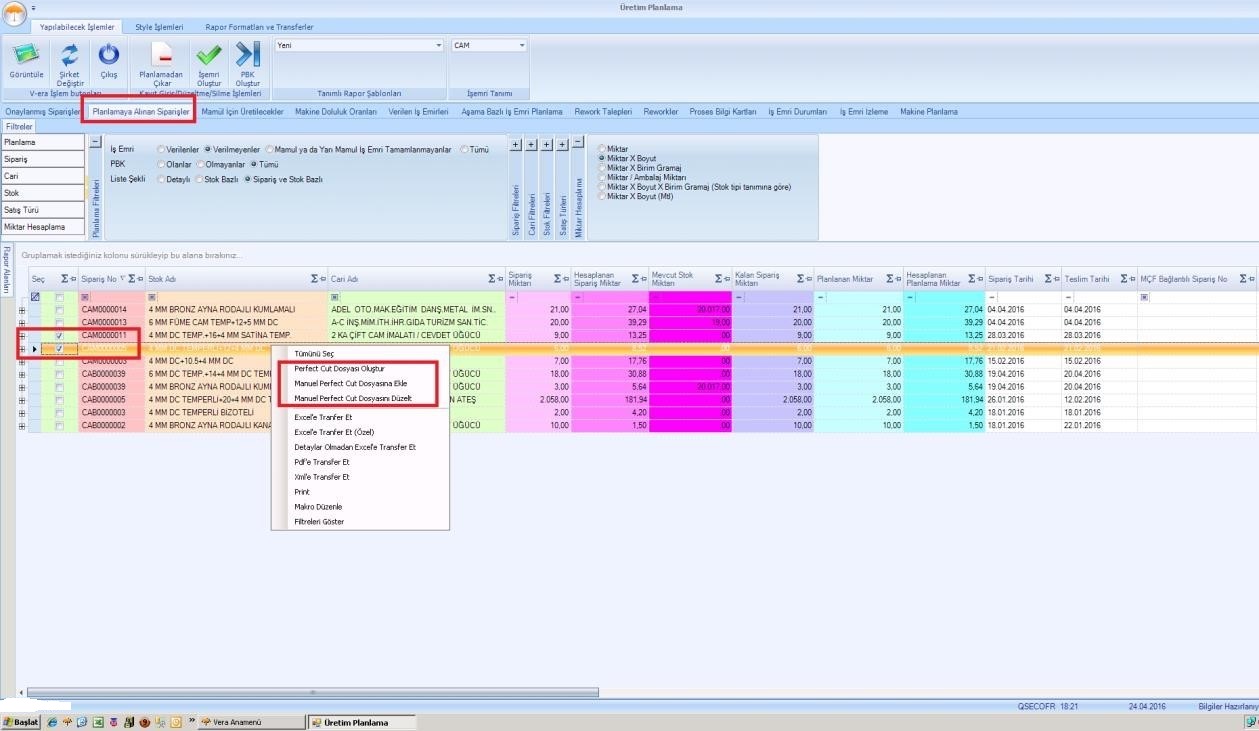The image size is (1259, 731).
Task: Tick the checkbox for order CAM0000013
Action: point(59,323)
